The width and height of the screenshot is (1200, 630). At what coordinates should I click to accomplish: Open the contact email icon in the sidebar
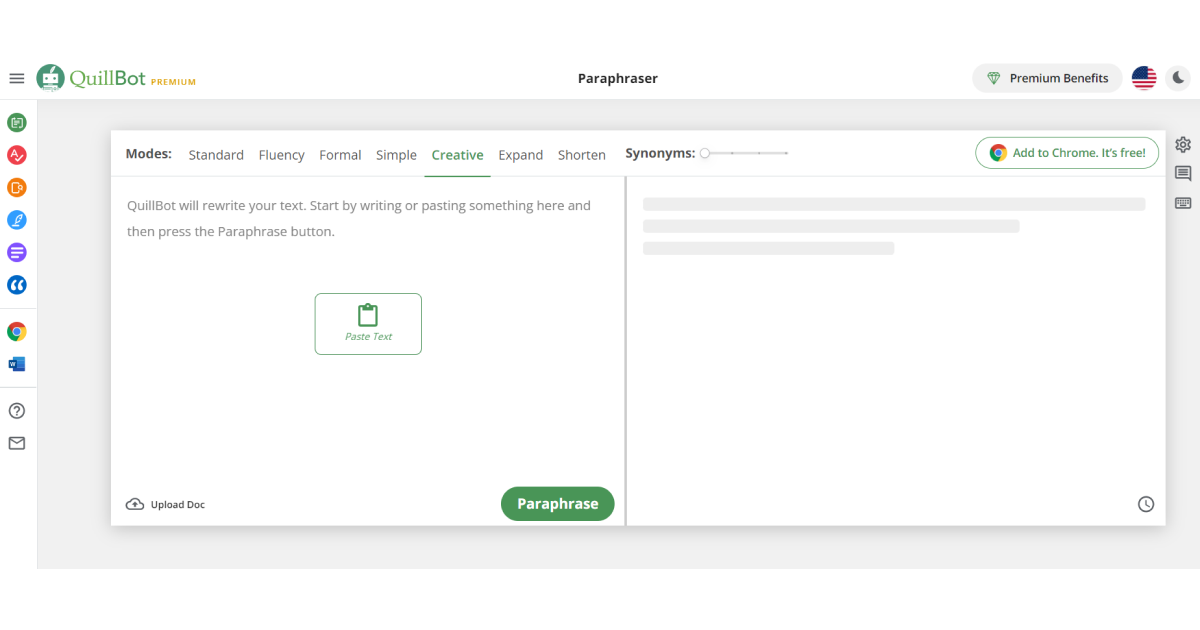coord(16,443)
